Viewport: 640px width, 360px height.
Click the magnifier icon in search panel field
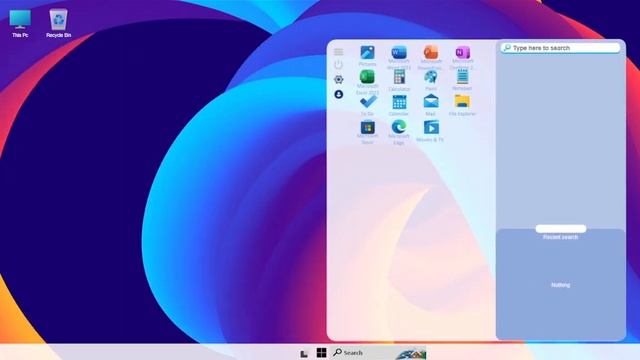click(x=507, y=48)
